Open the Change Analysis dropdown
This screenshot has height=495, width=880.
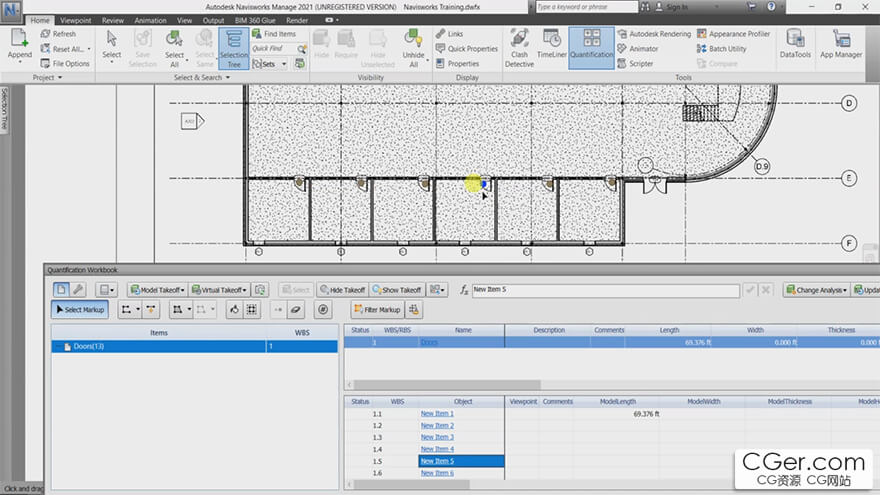816,290
